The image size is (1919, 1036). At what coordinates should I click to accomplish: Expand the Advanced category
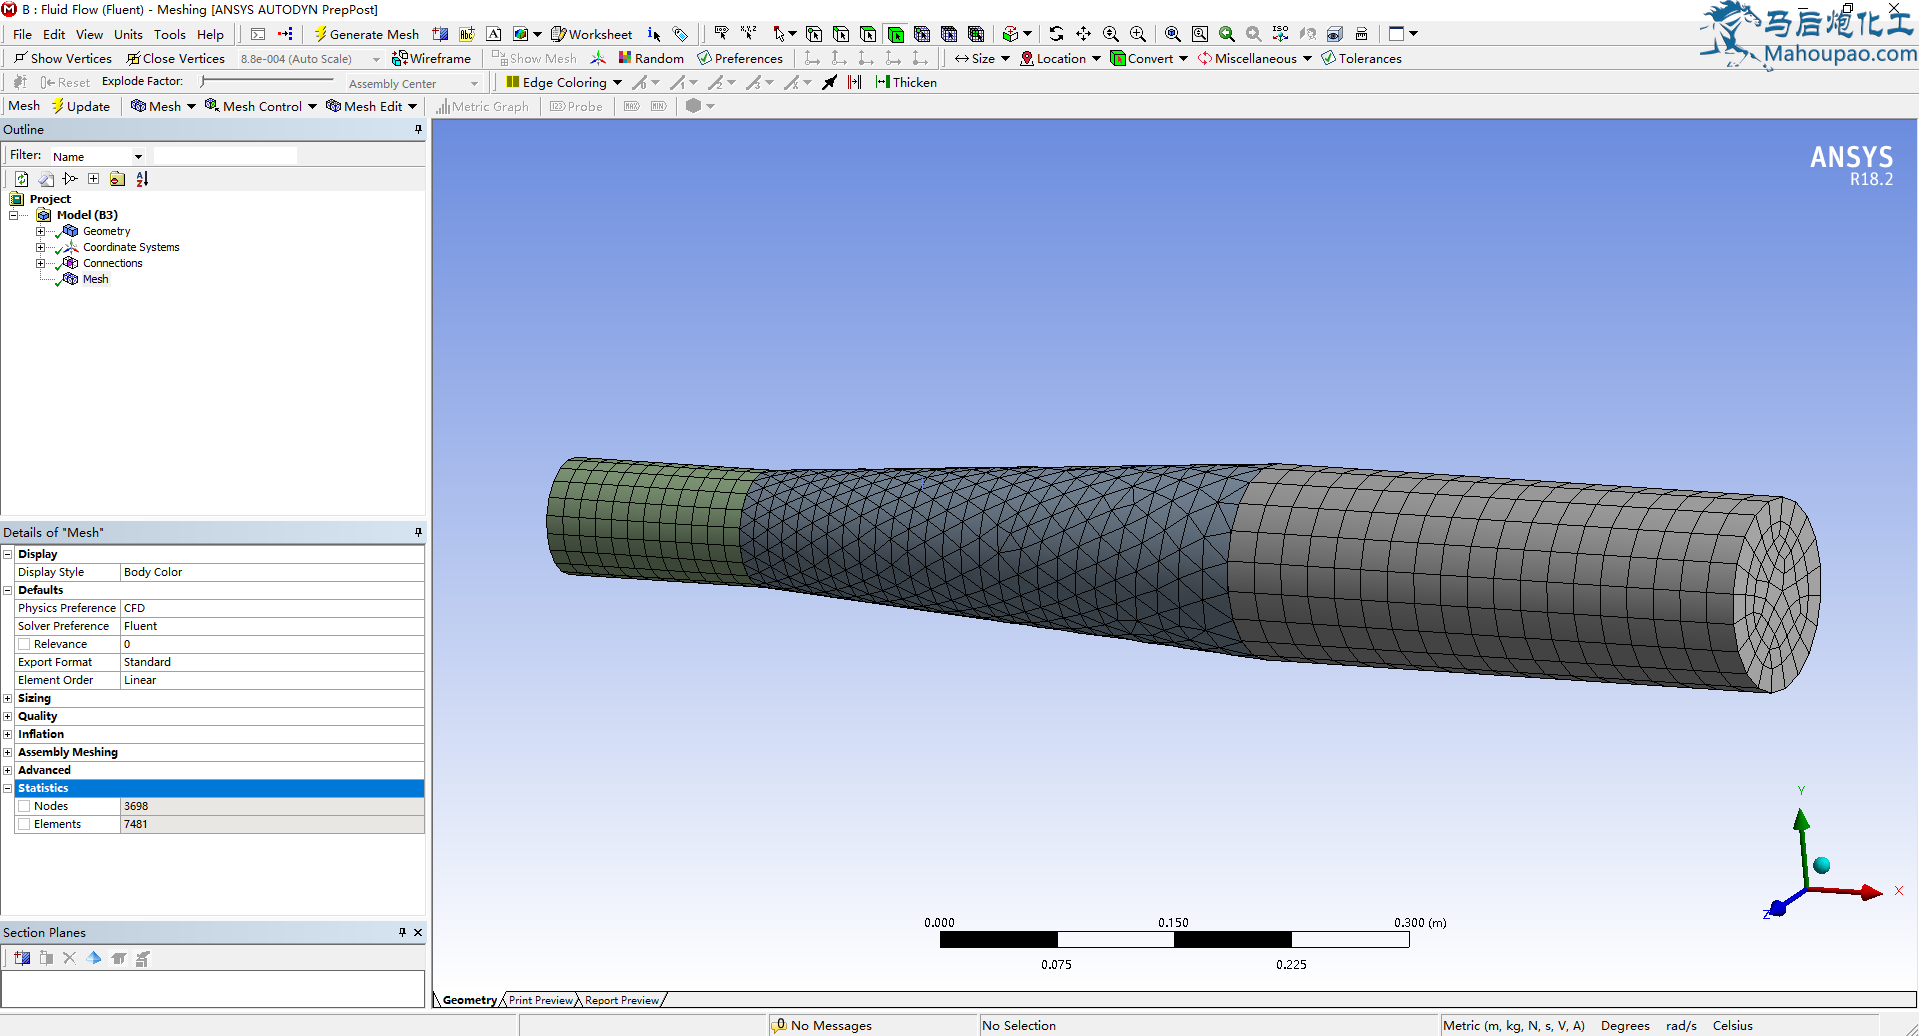(8, 770)
